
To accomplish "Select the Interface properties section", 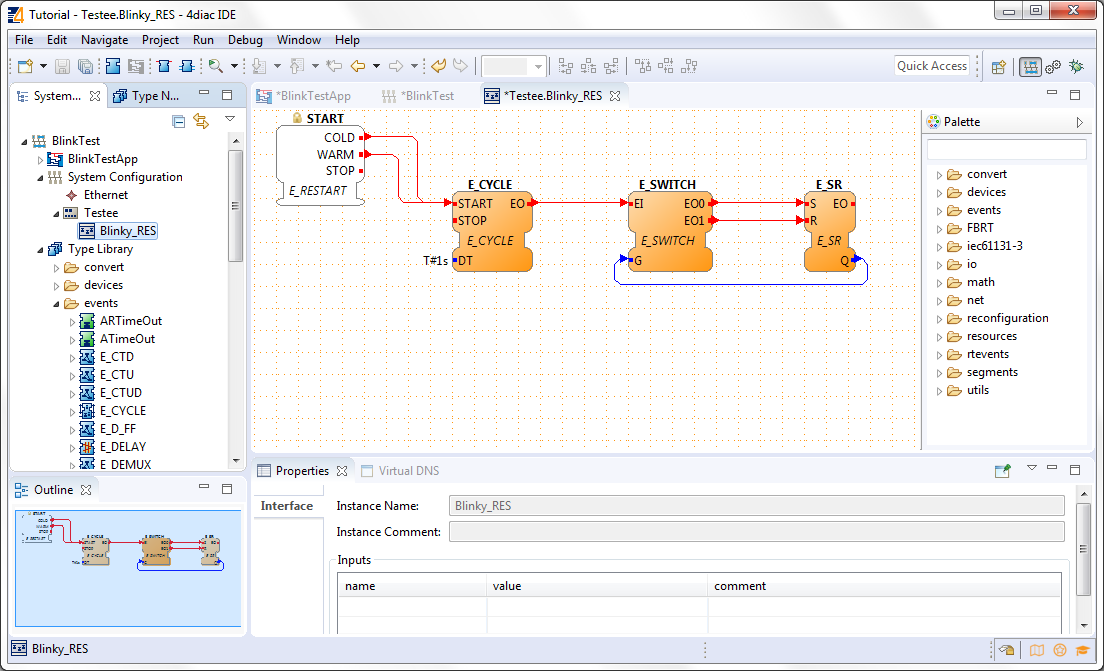I will click(x=287, y=506).
